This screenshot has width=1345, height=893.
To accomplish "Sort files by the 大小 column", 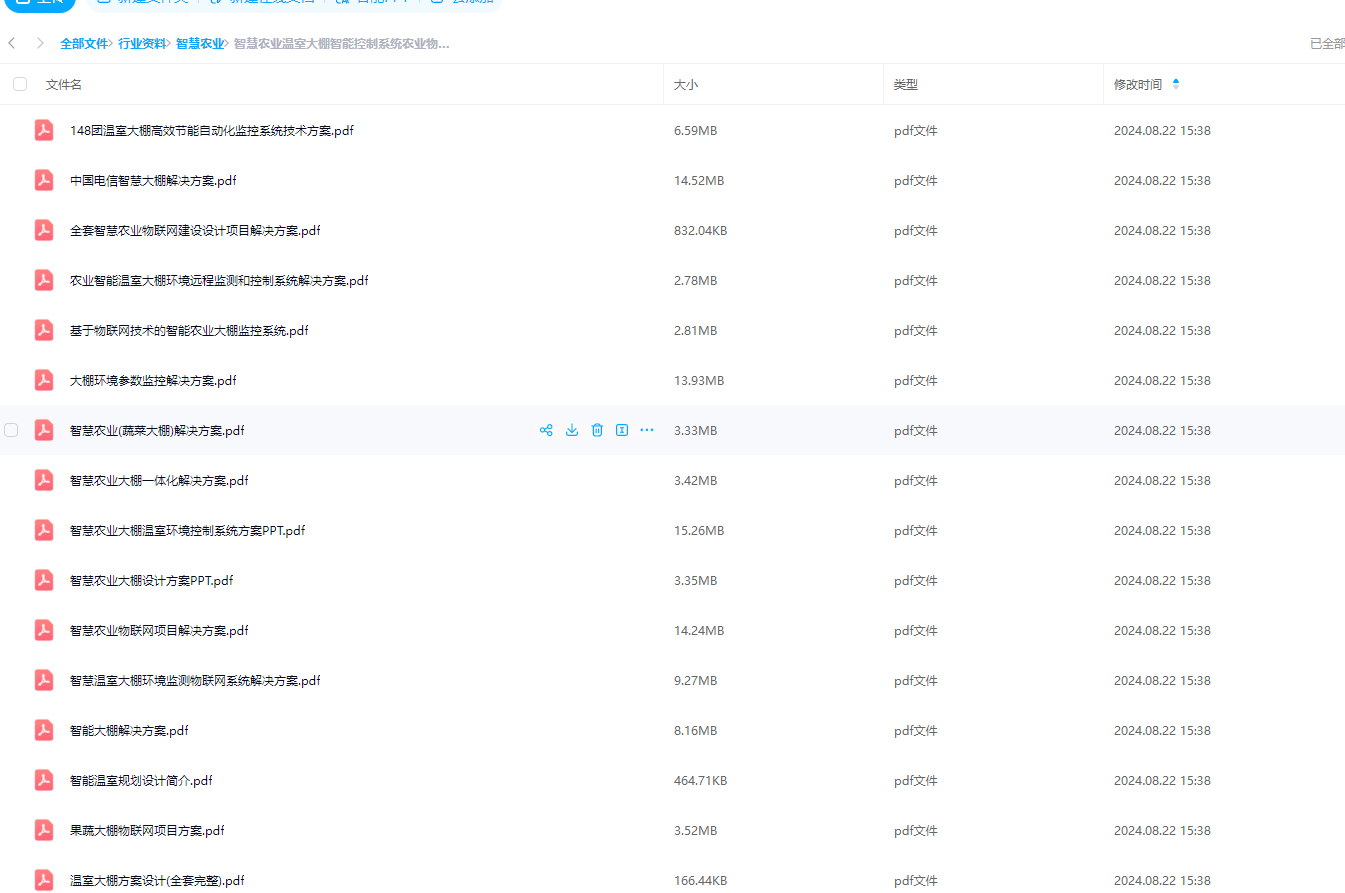I will [686, 85].
